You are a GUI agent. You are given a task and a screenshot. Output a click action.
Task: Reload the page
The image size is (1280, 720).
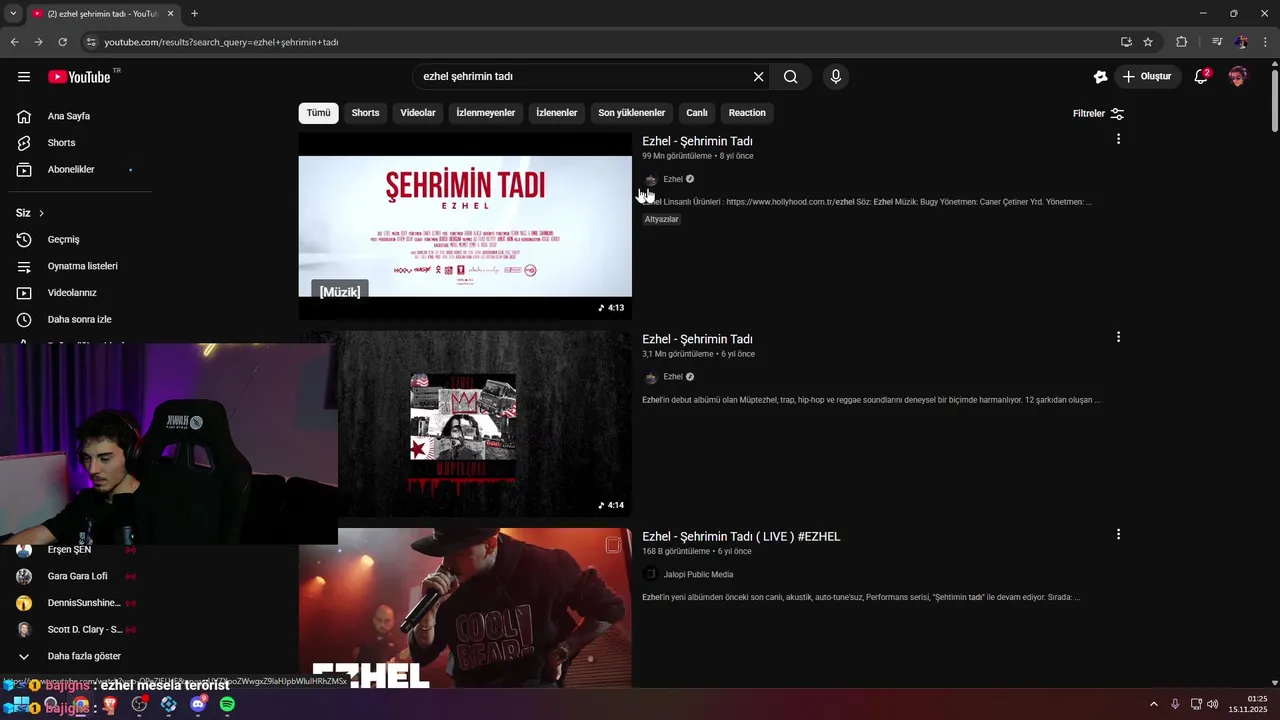62,42
